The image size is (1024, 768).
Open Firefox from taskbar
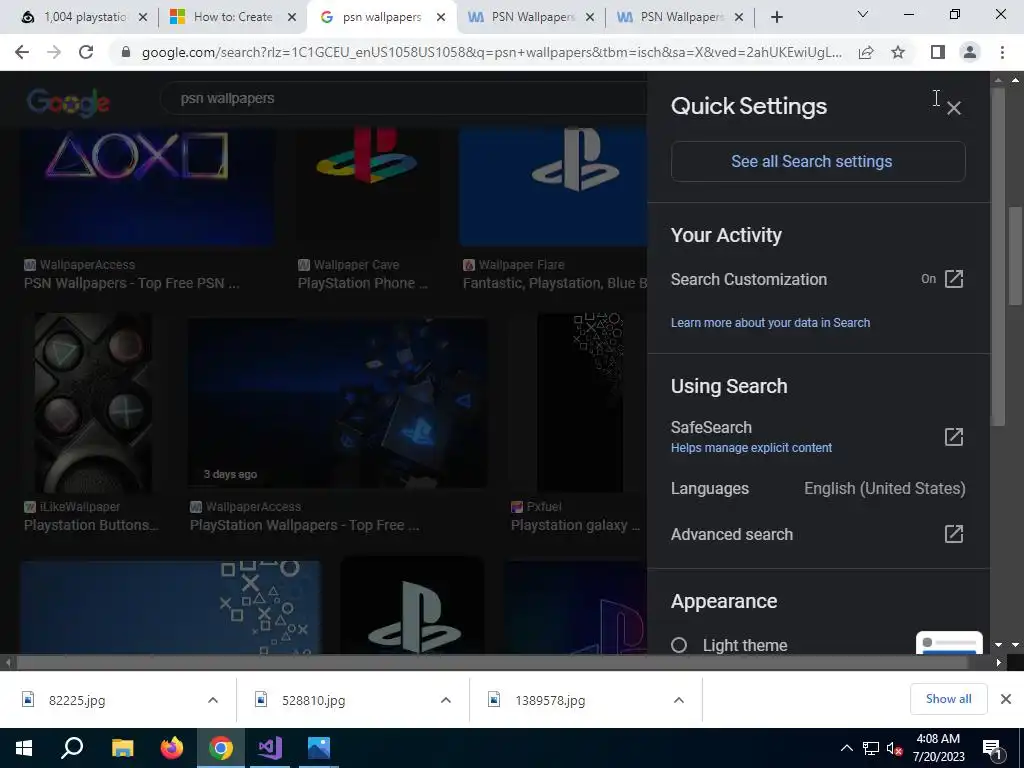point(172,748)
